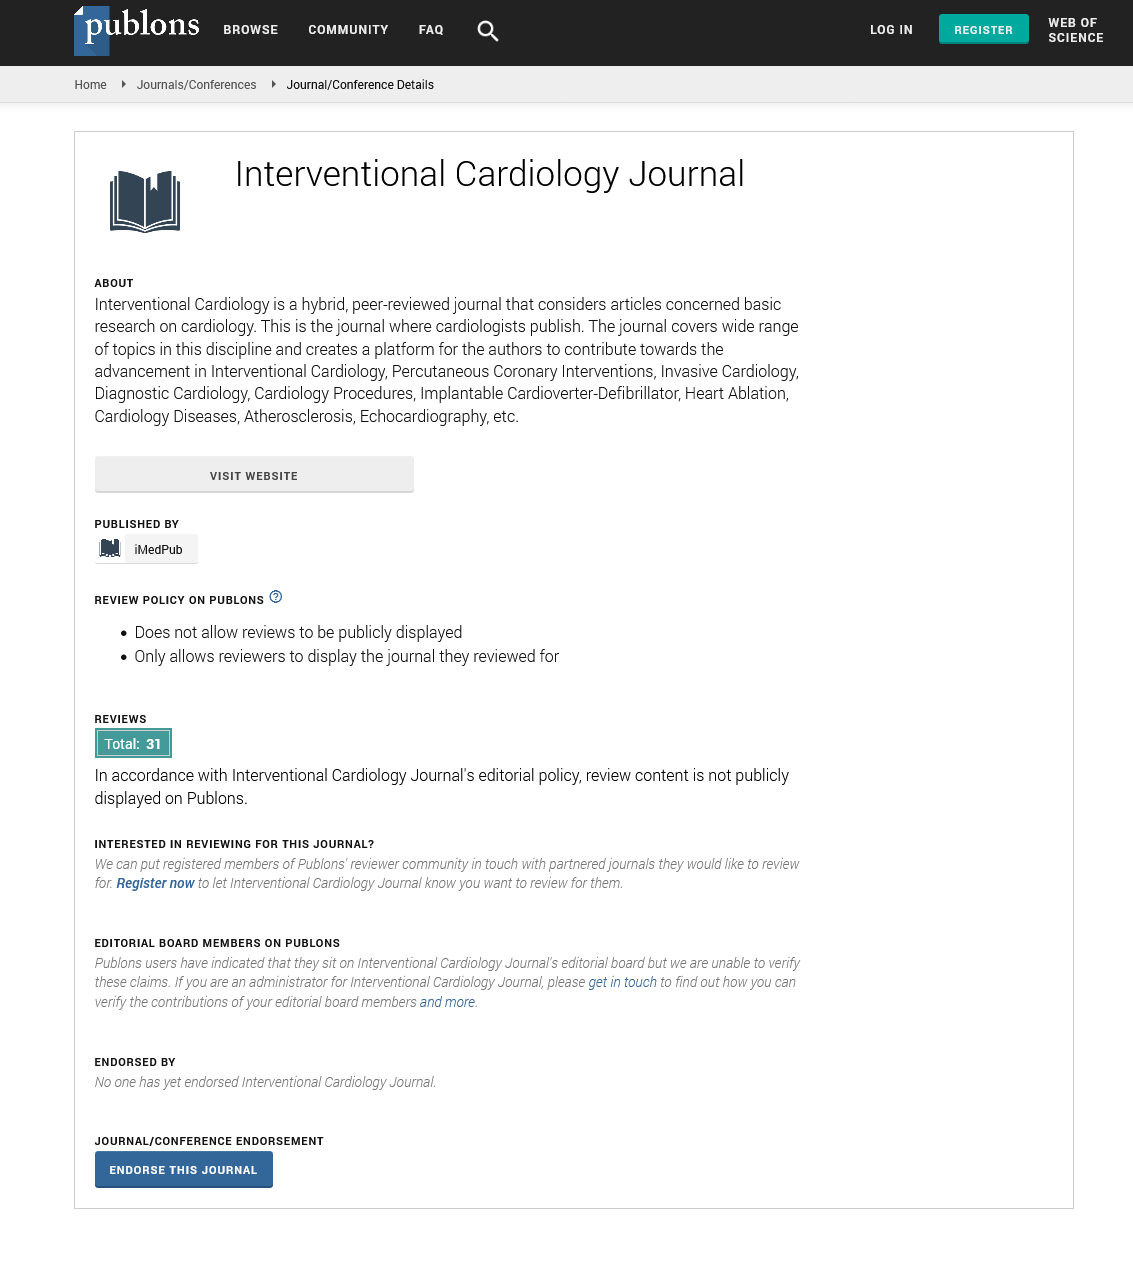Open the Web of Science link

coord(1075,30)
